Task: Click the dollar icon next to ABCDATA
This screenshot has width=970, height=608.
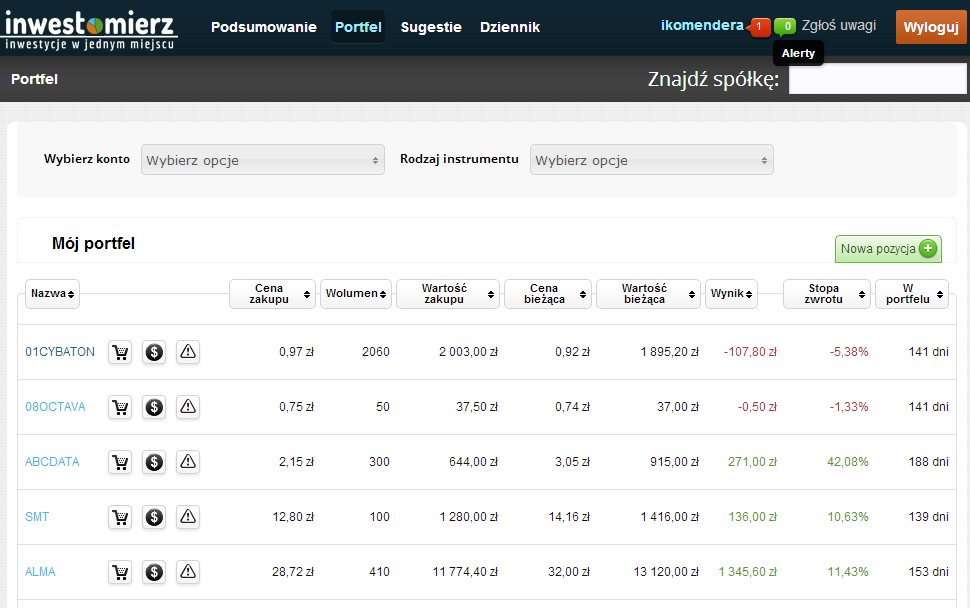Action: (154, 462)
